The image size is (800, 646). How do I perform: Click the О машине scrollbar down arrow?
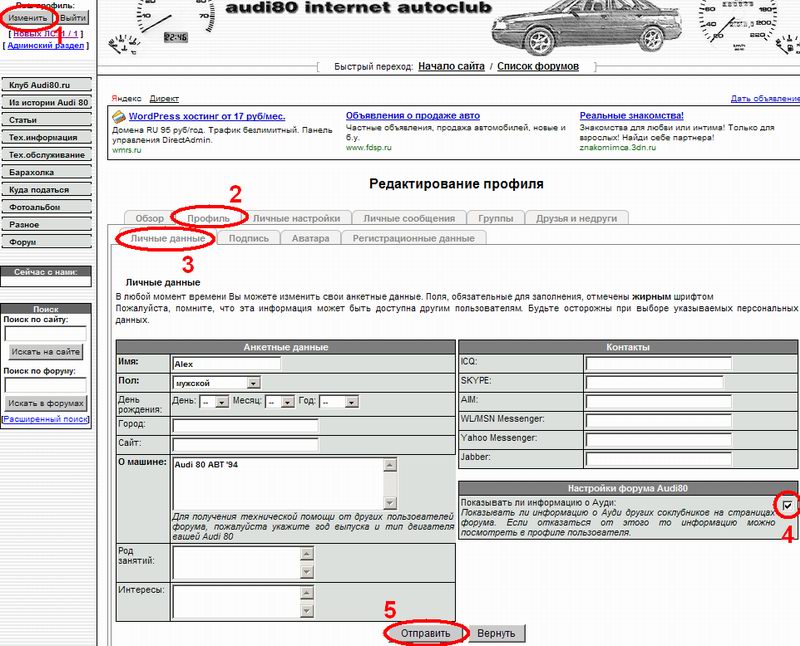[390, 503]
